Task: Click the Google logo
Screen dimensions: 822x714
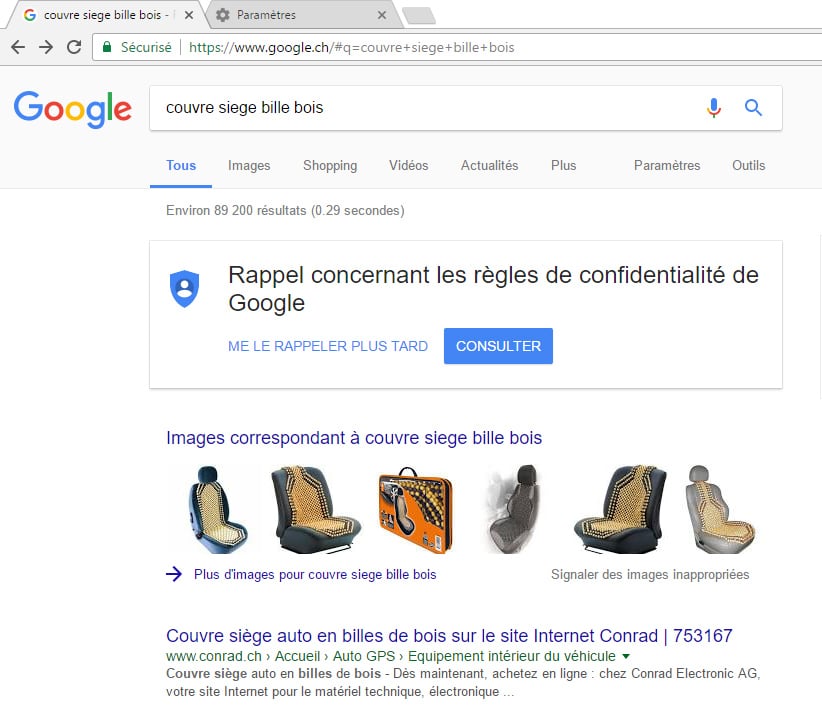Action: point(73,109)
